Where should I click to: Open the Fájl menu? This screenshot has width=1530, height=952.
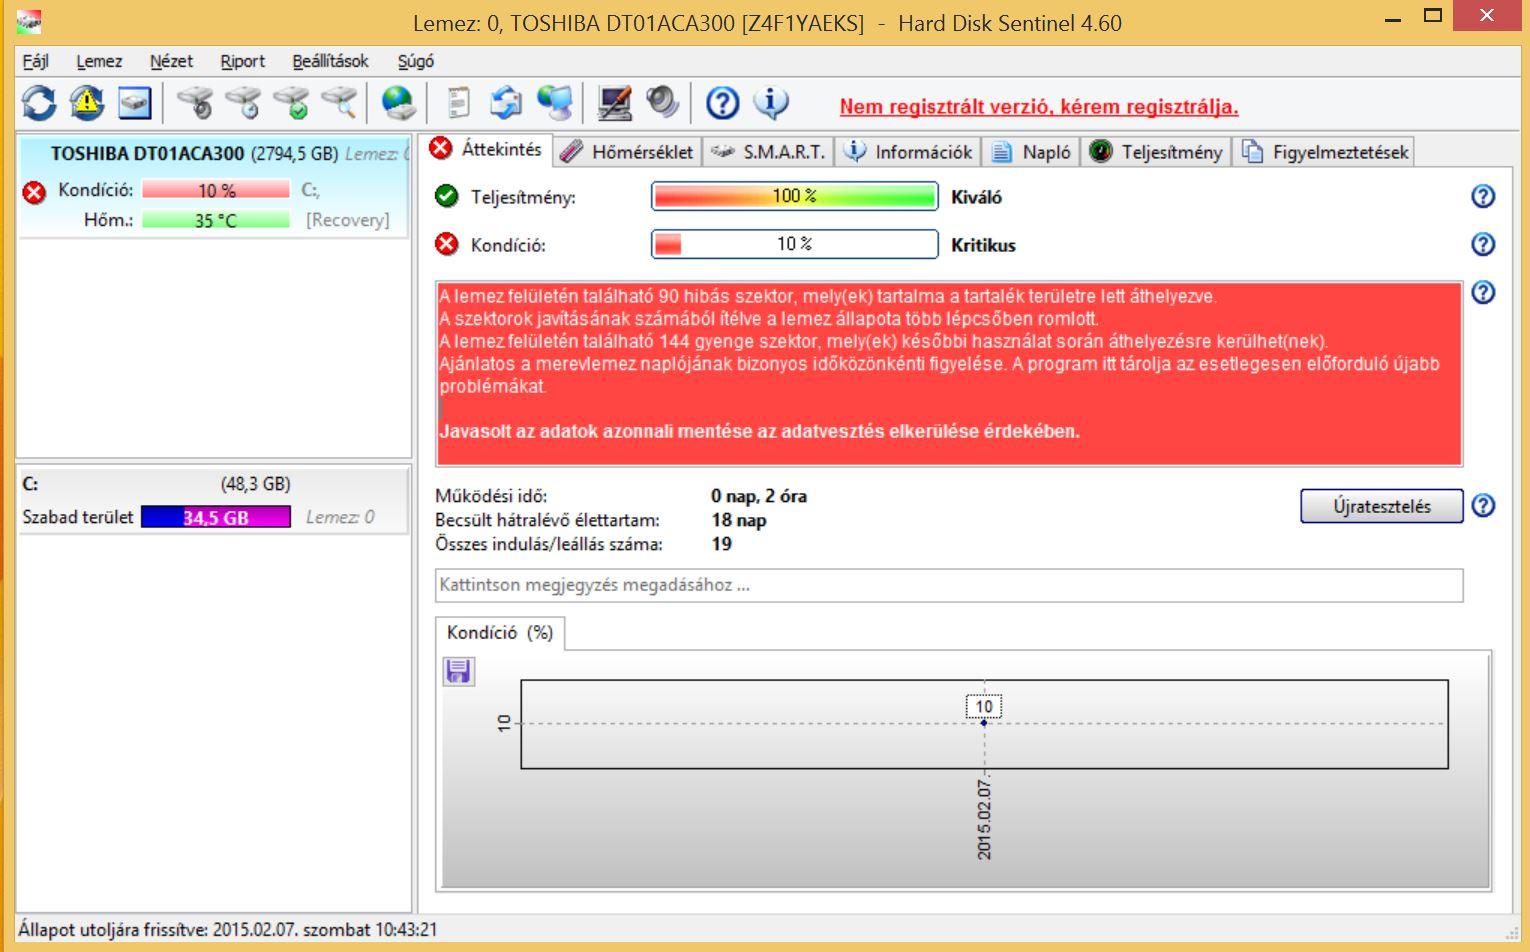pyautogui.click(x=36, y=61)
